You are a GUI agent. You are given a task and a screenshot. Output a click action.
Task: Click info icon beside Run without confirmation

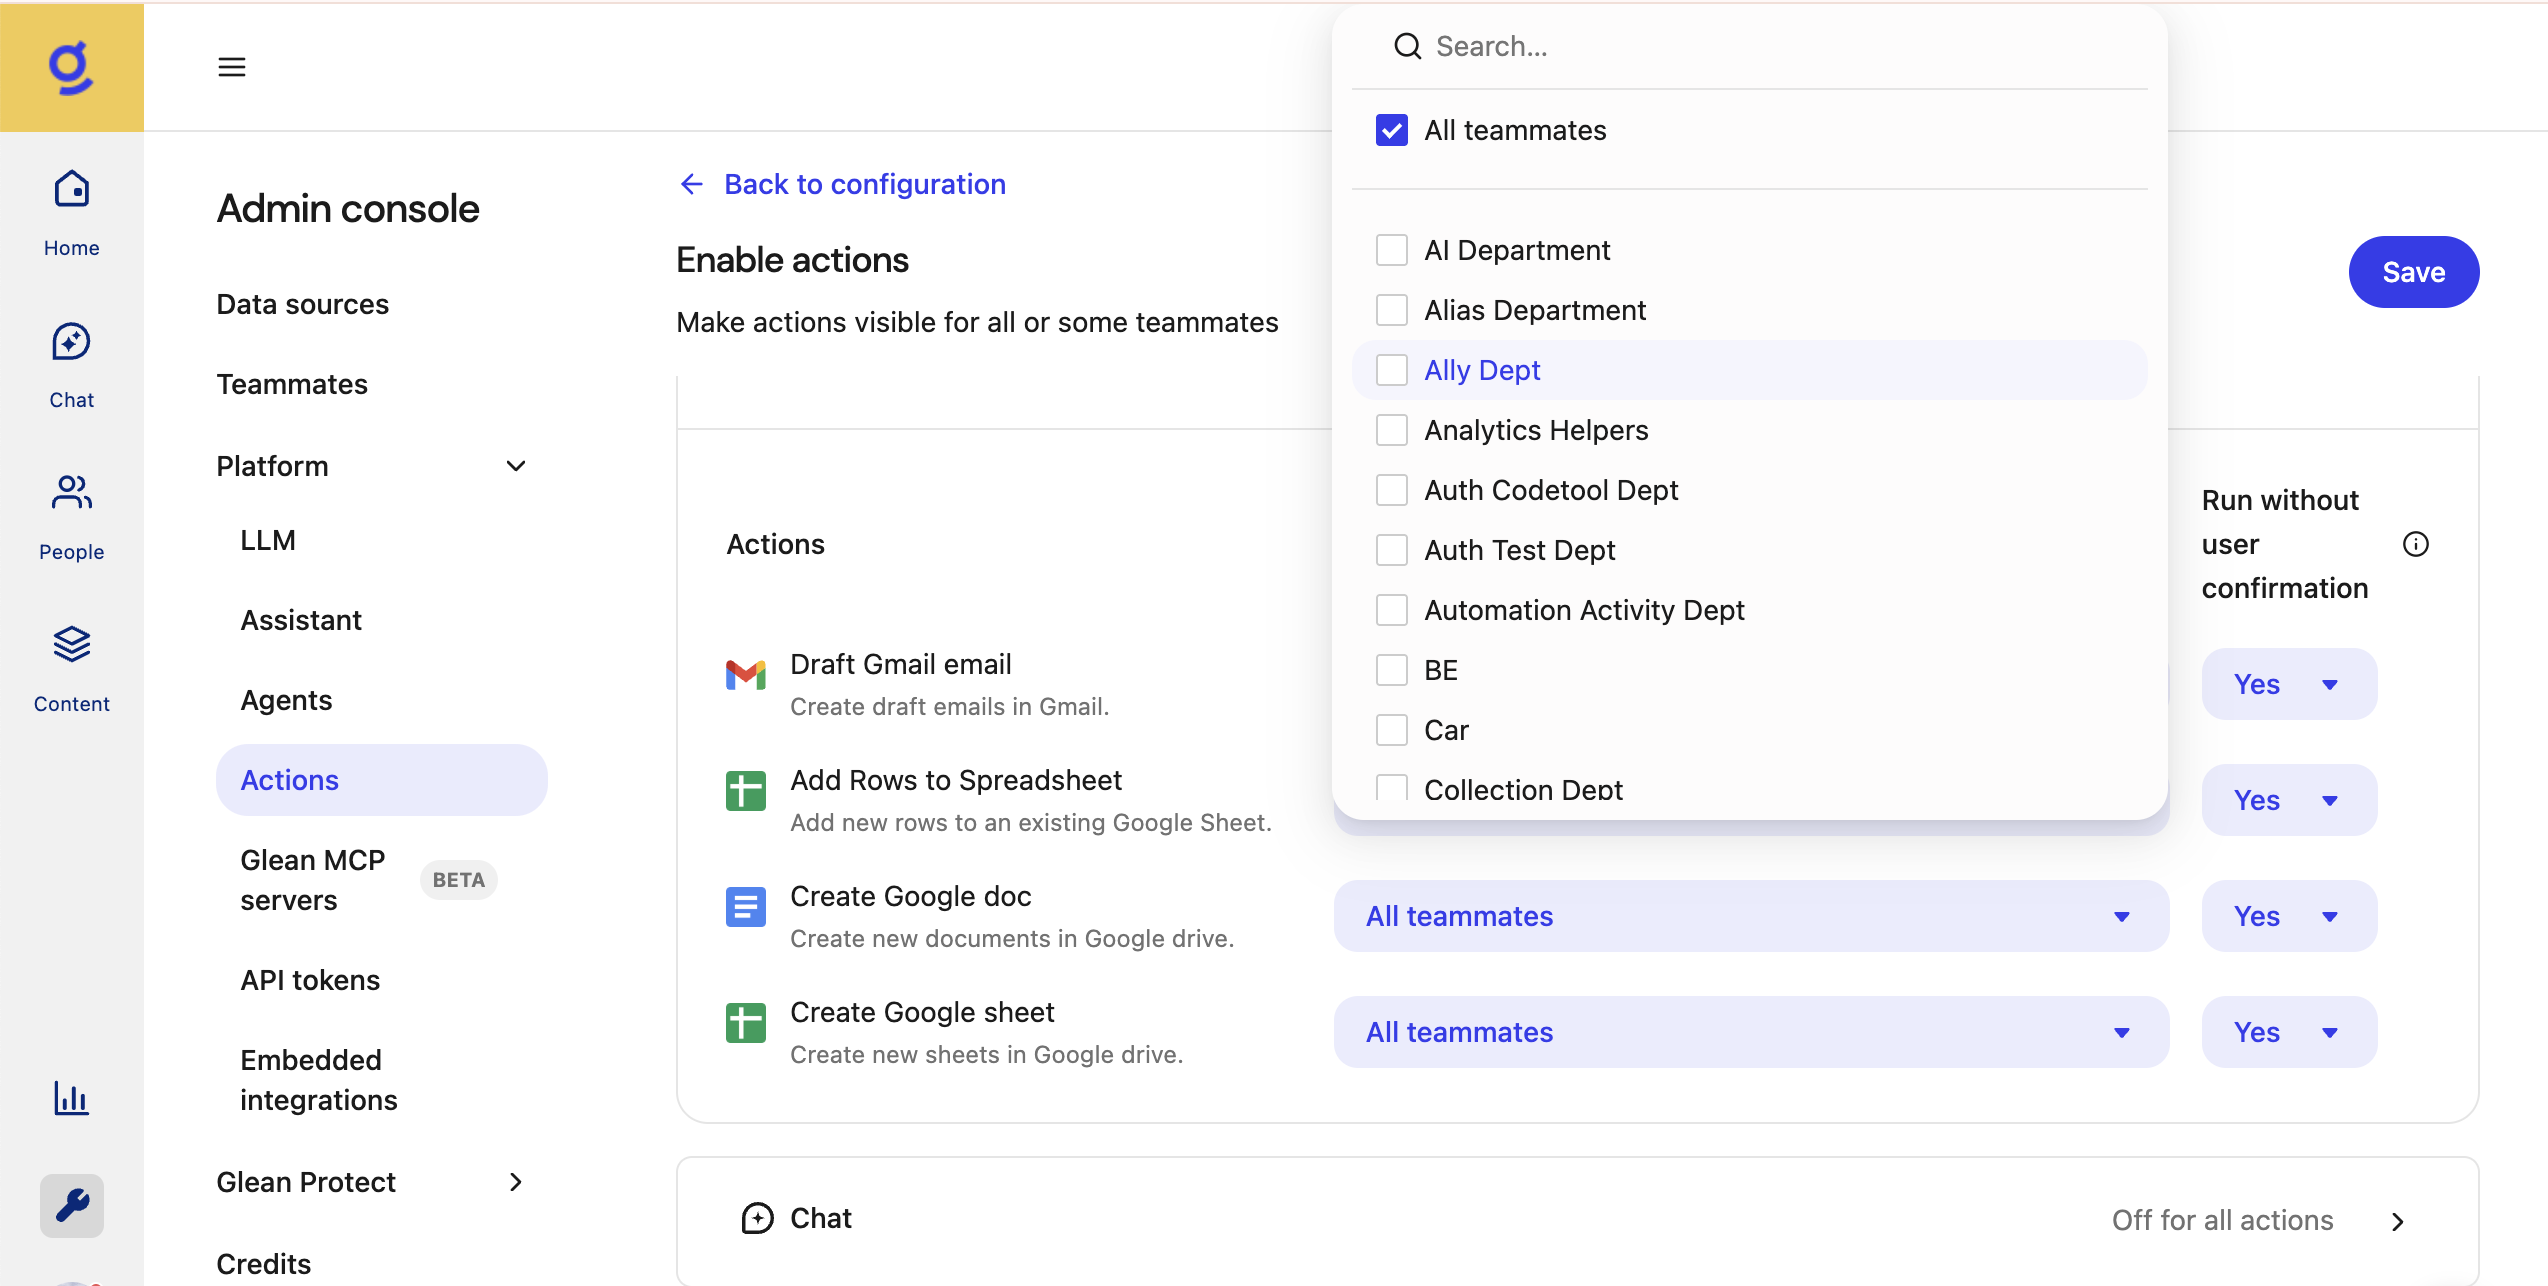(2415, 544)
